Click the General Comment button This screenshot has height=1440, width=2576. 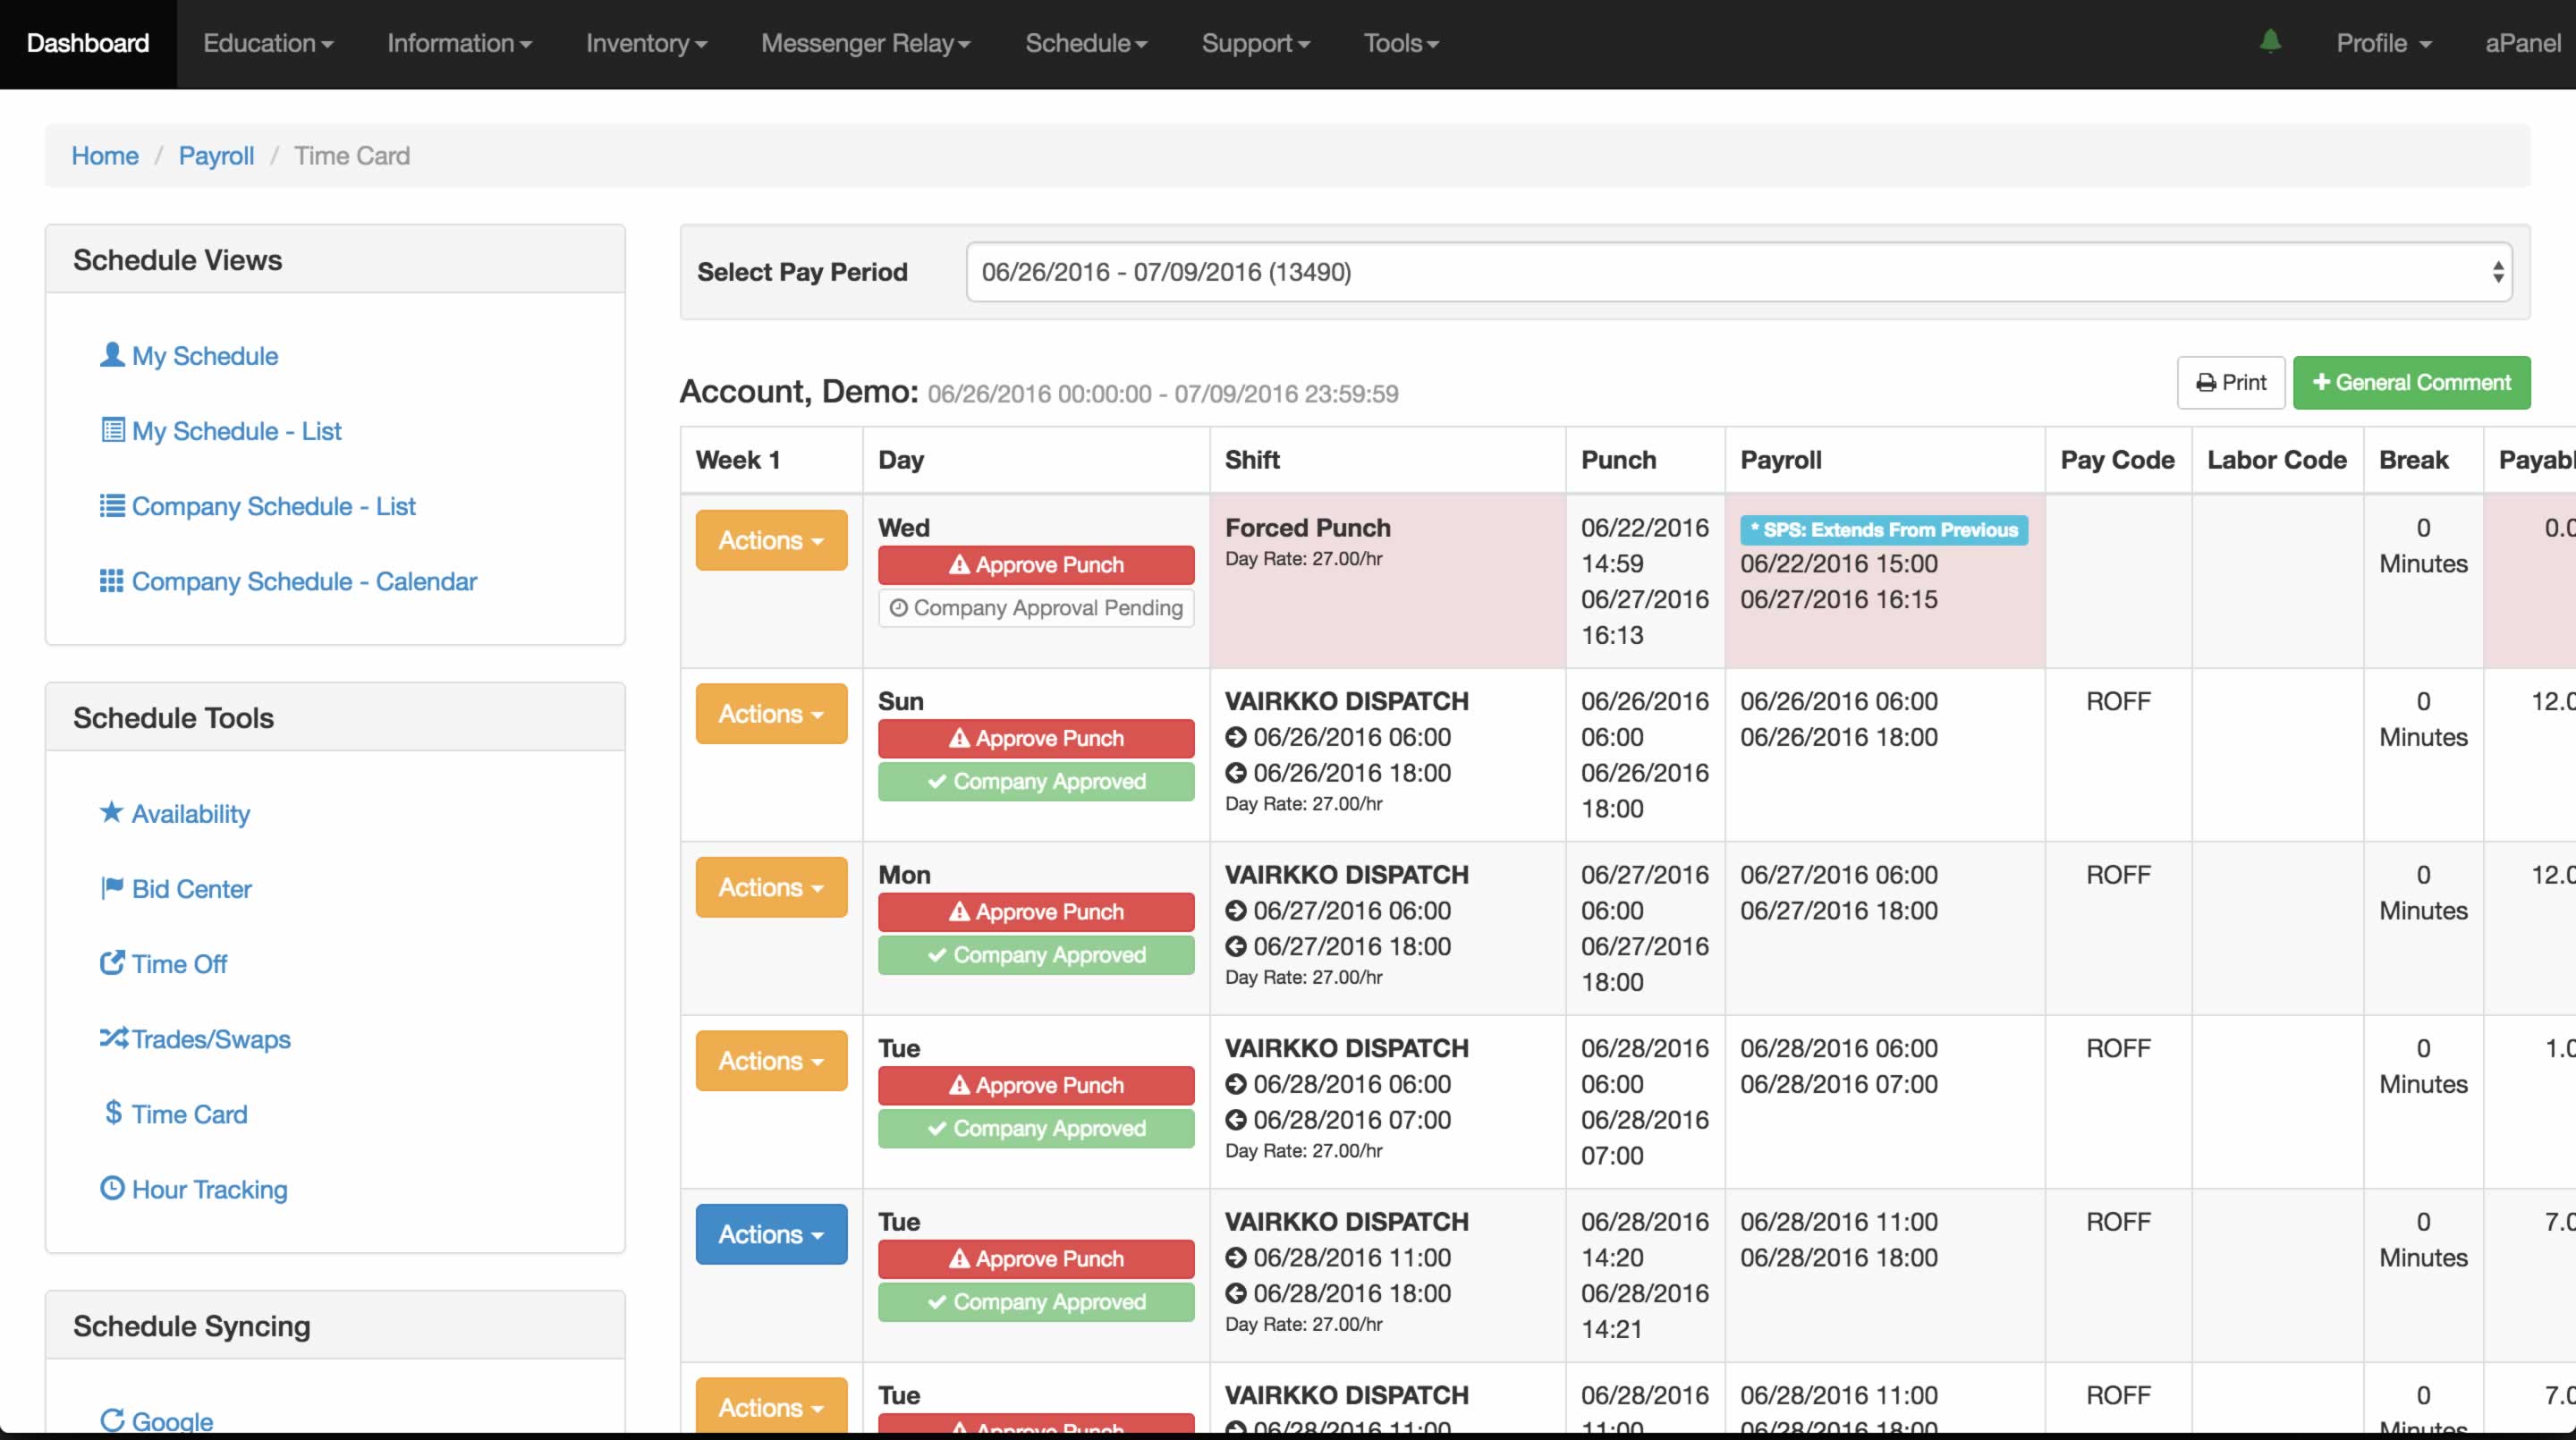tap(2411, 382)
